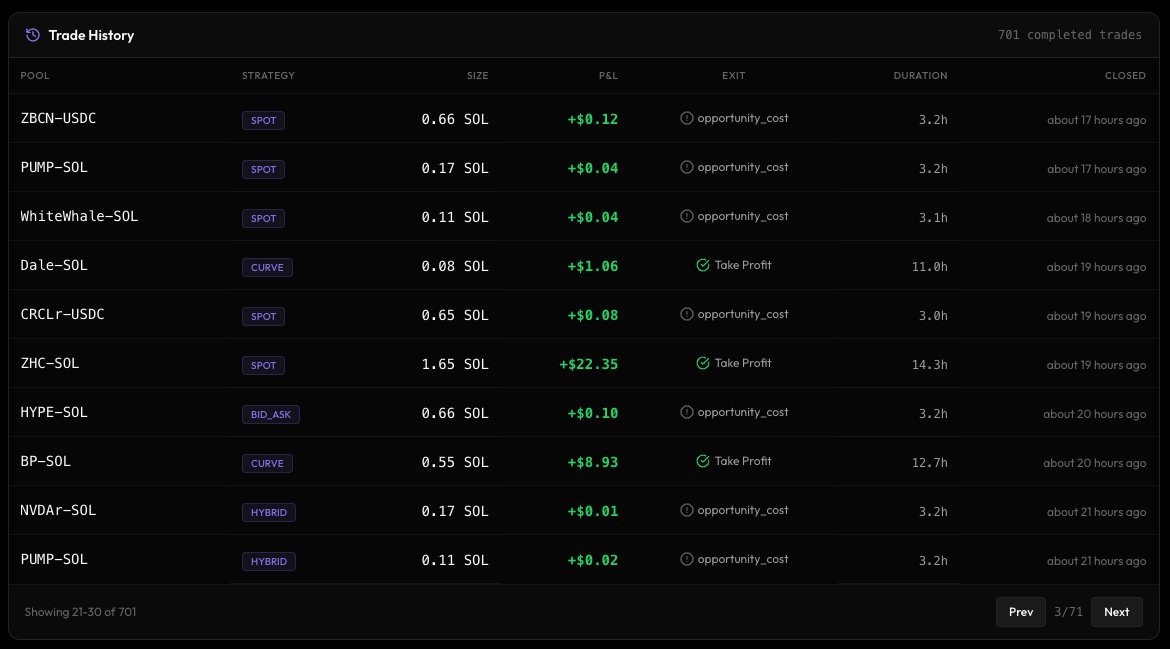This screenshot has height=649, width=1170.
Task: Click the +$1.06 profit value
Action: click(592, 266)
